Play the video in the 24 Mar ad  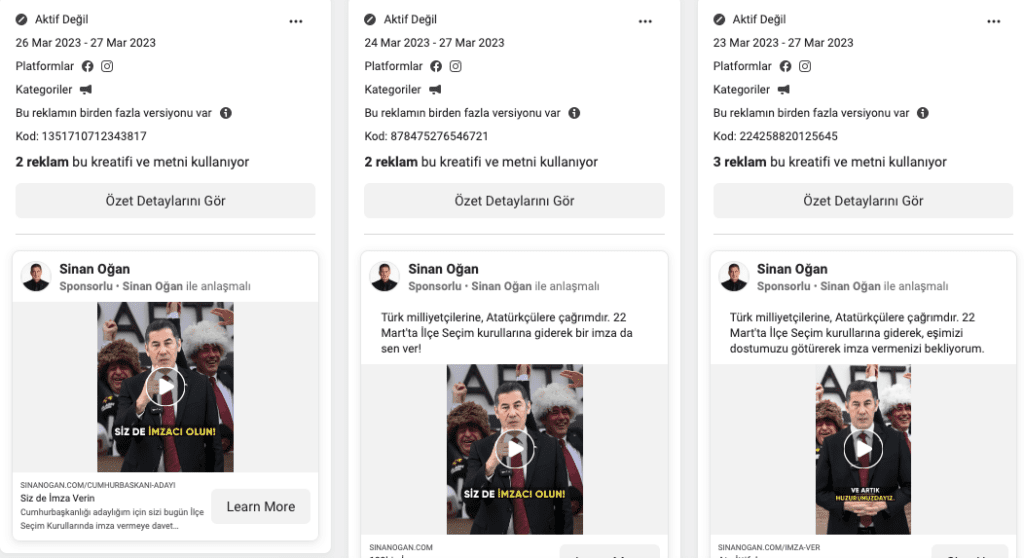click(x=515, y=449)
